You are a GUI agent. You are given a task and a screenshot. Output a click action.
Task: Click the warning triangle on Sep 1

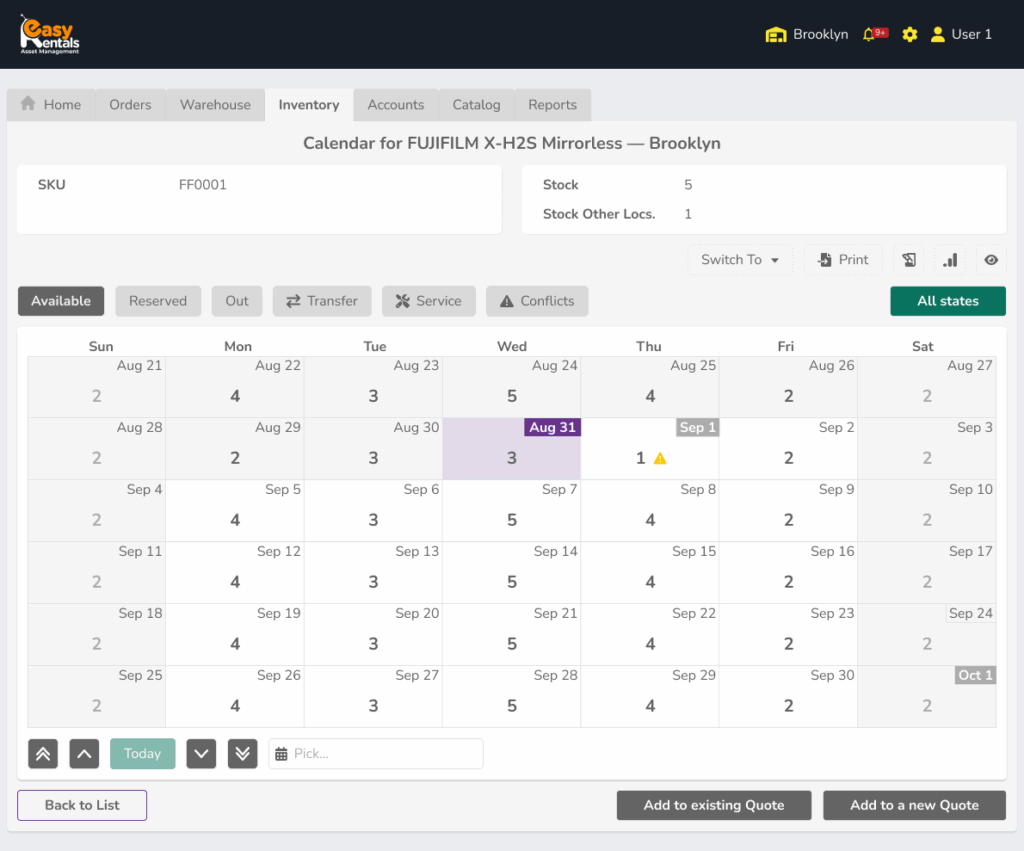660,458
